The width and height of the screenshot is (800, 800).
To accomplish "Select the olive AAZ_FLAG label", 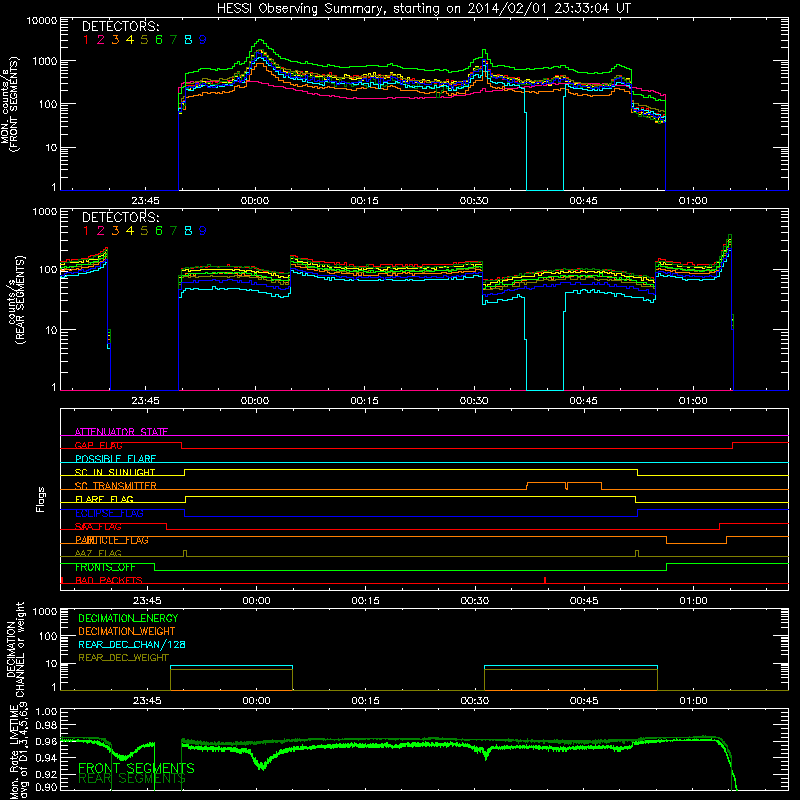I will click(98, 554).
